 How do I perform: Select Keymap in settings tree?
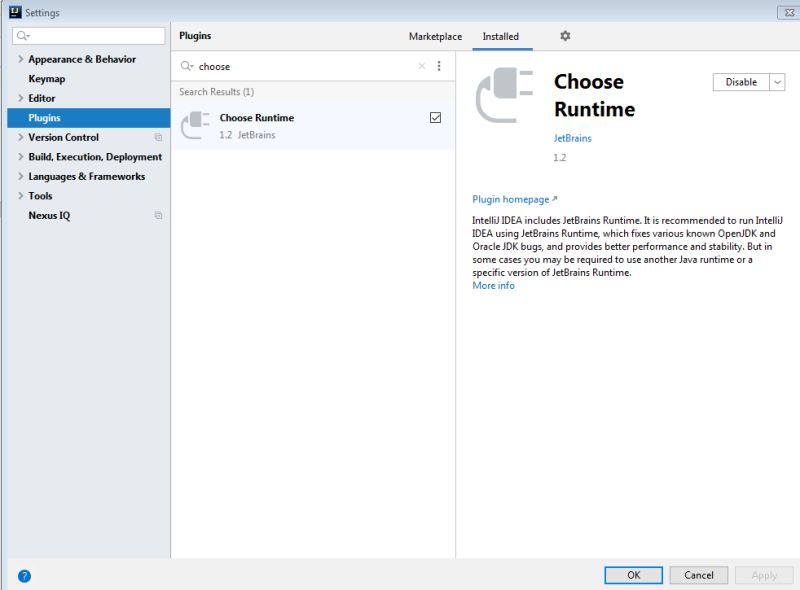[46, 79]
